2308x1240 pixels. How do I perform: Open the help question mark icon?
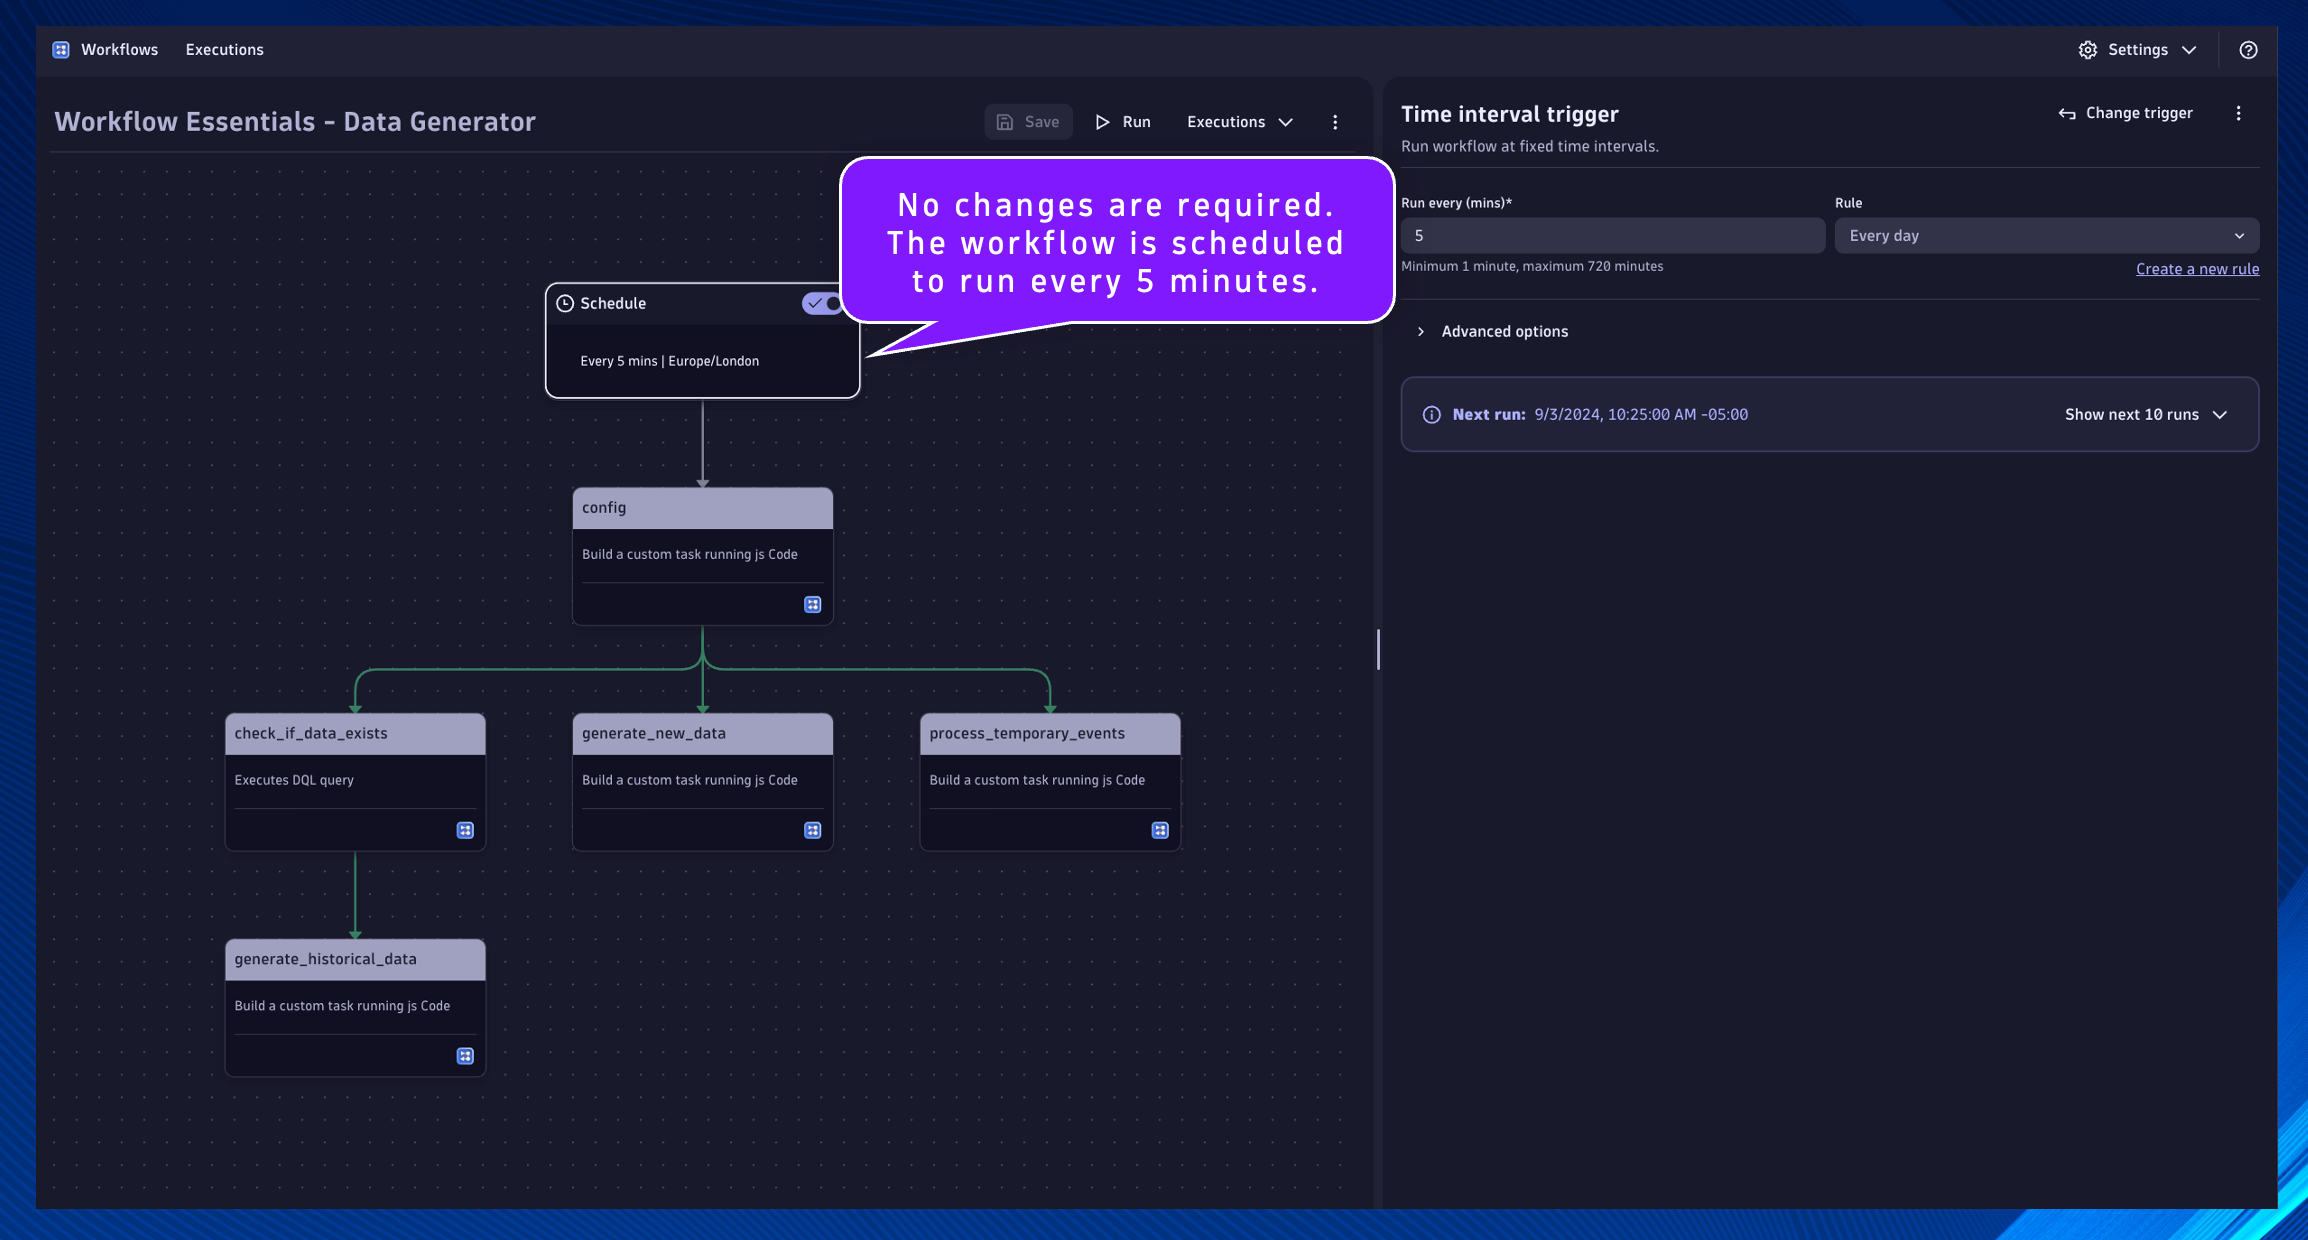(2248, 50)
